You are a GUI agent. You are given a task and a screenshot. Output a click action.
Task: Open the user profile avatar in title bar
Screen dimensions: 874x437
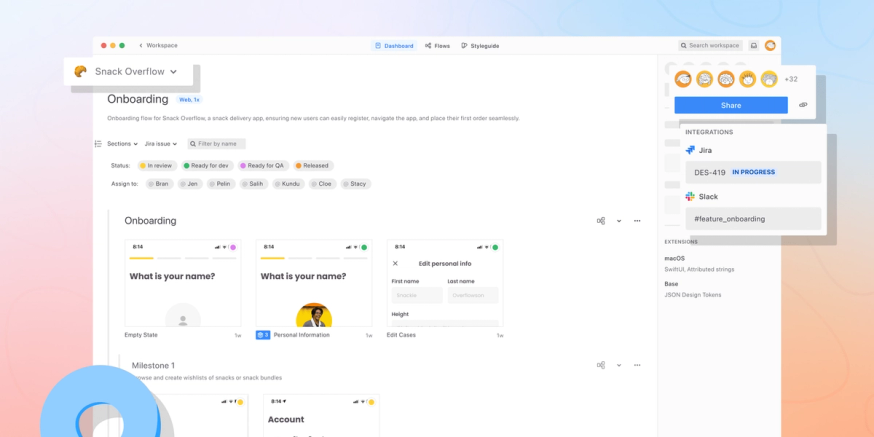770,46
